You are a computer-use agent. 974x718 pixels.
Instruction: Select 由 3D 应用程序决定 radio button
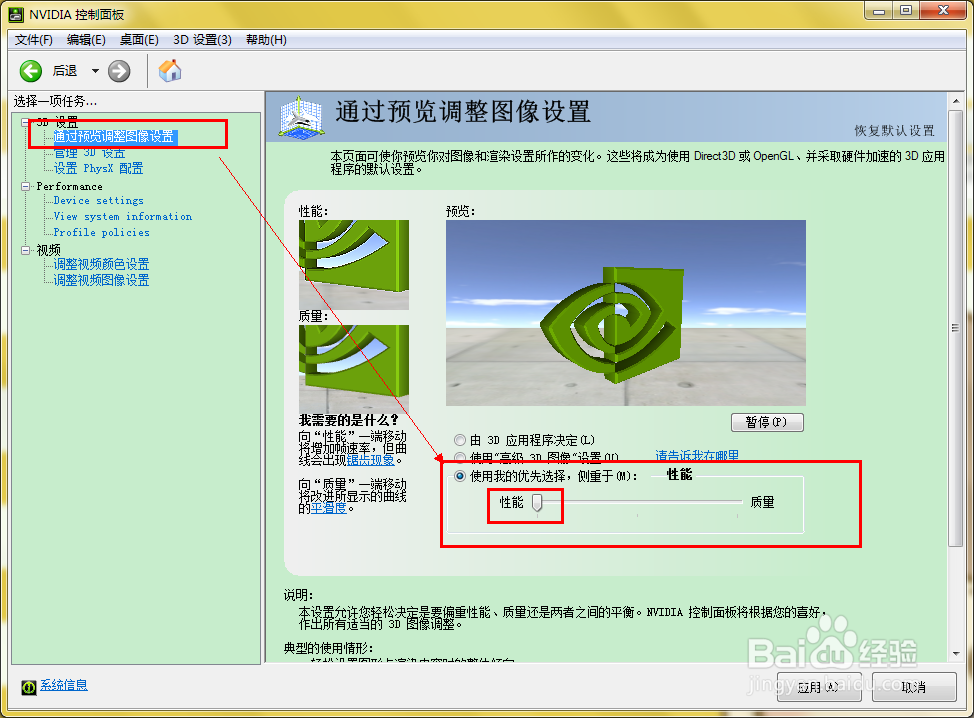(460, 440)
